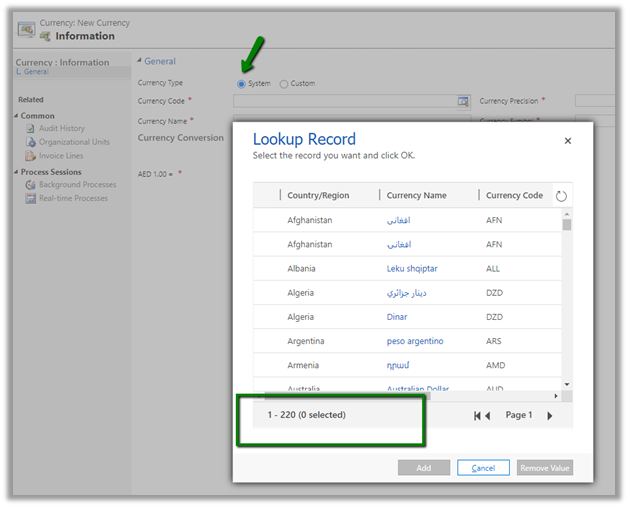Select the System currency type radio button
628x507 pixels.
pyautogui.click(x=242, y=84)
